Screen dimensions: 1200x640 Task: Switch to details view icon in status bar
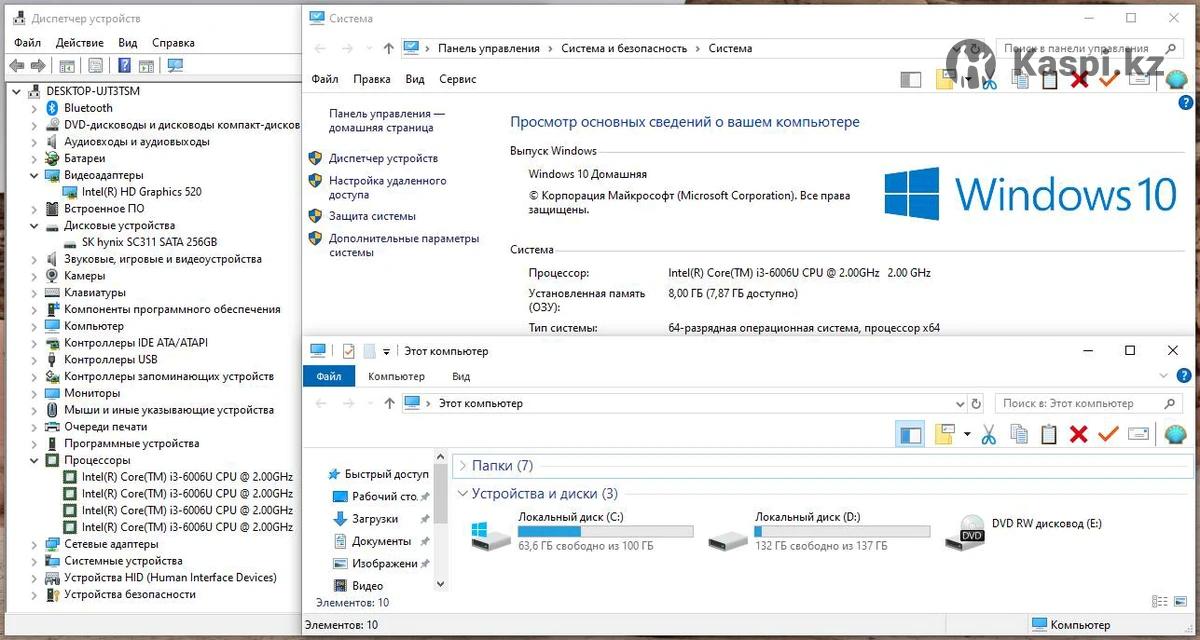tap(1159, 601)
